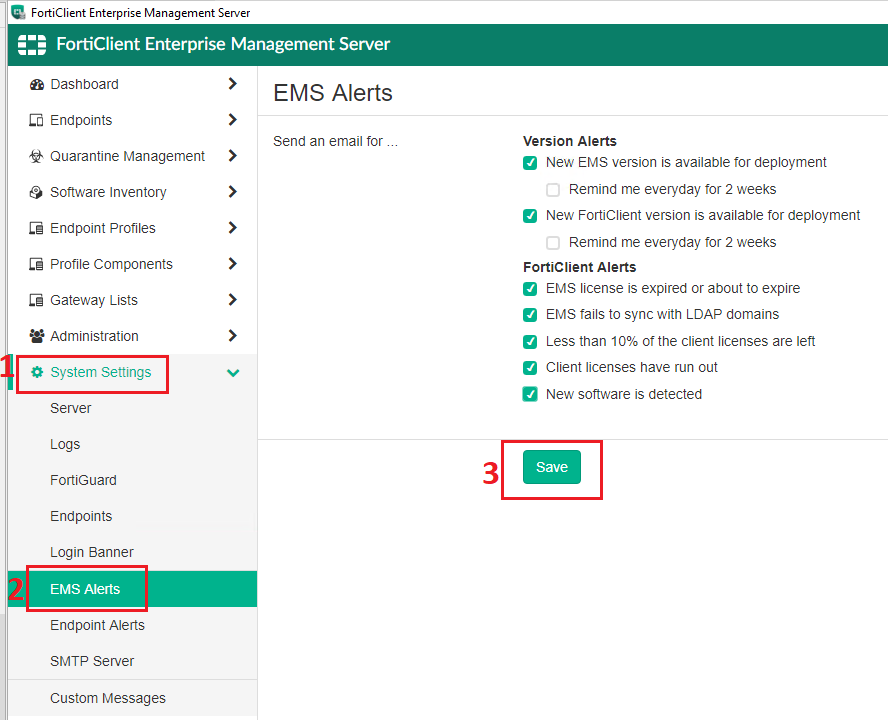The width and height of the screenshot is (888, 720).
Task: Open Endpoints under System Settings
Action: 81,517
